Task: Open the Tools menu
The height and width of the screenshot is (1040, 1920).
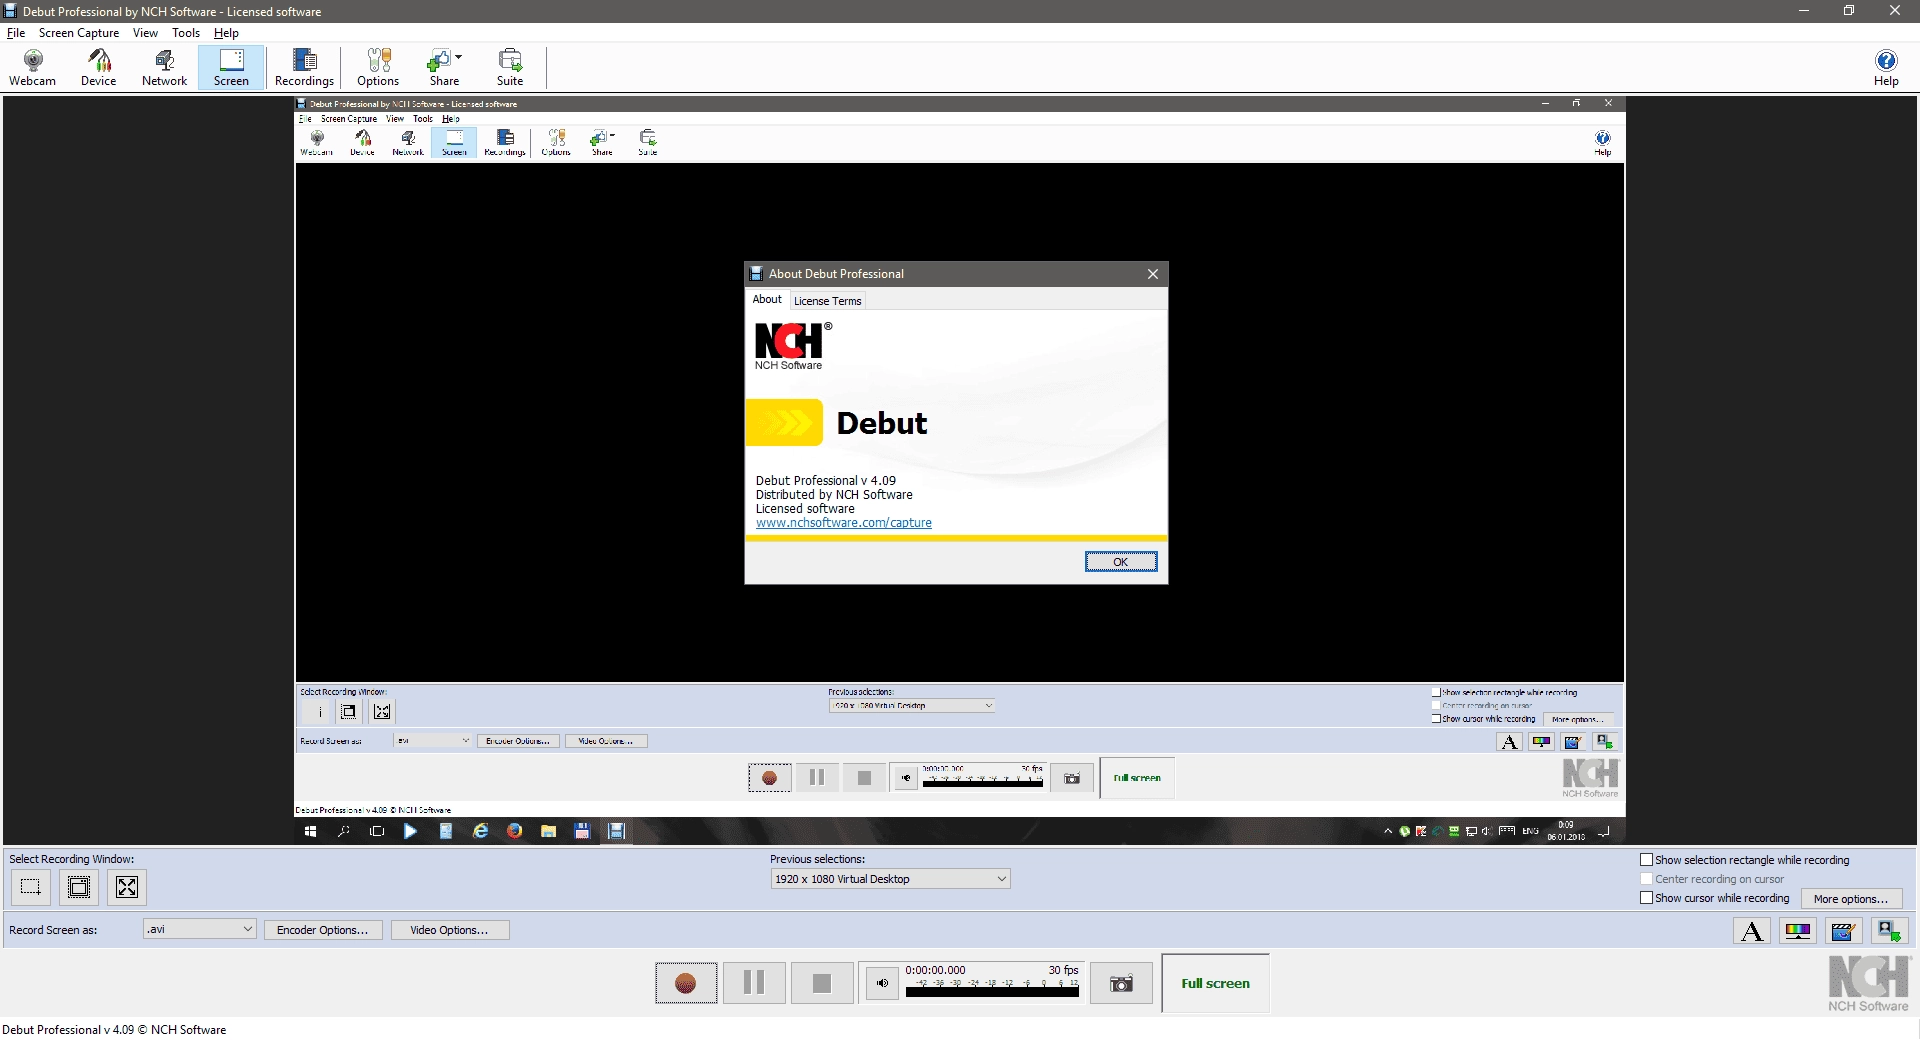Action: (186, 33)
